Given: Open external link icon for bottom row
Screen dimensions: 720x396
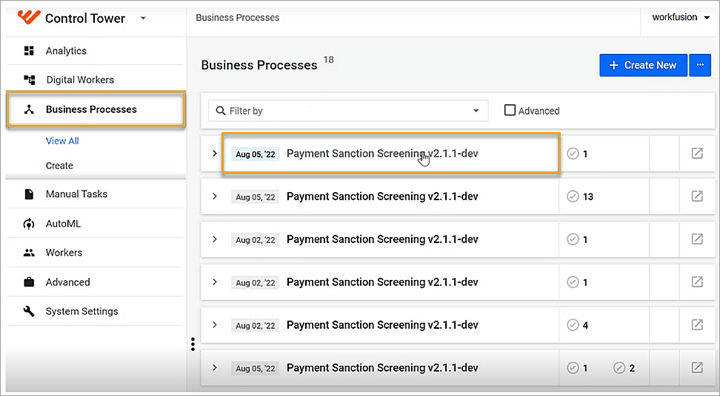Looking at the screenshot, I should (697, 368).
